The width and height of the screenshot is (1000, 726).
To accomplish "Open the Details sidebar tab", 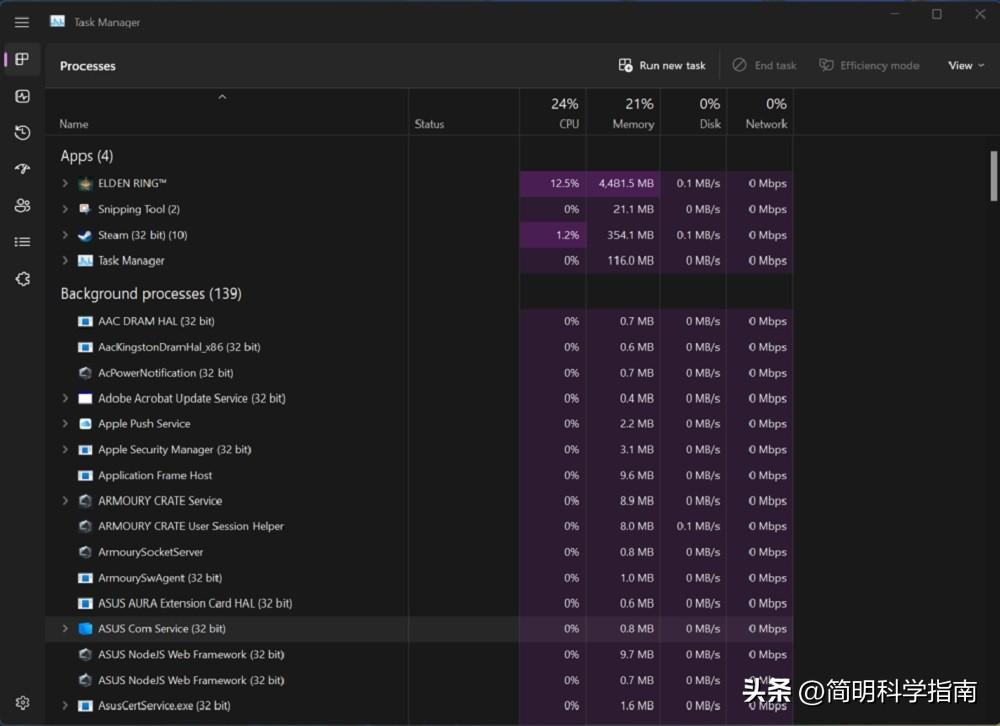I will [x=22, y=242].
